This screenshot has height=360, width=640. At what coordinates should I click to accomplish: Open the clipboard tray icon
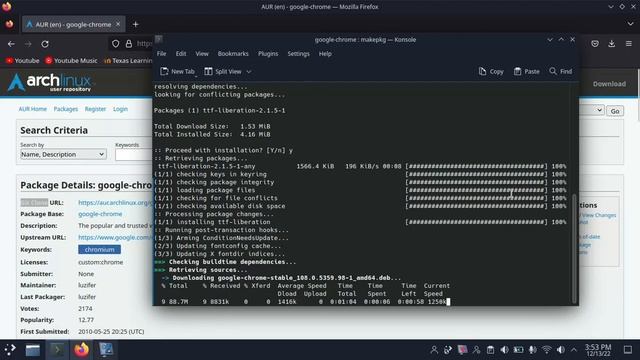point(490,350)
